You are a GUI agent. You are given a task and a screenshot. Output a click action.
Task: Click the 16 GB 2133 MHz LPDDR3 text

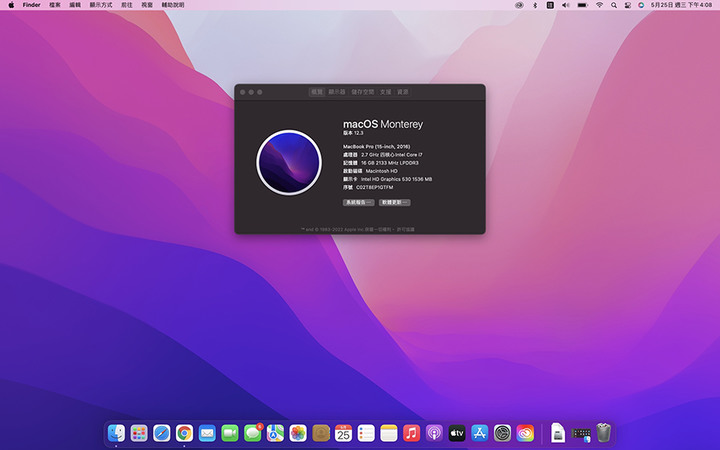(389, 163)
